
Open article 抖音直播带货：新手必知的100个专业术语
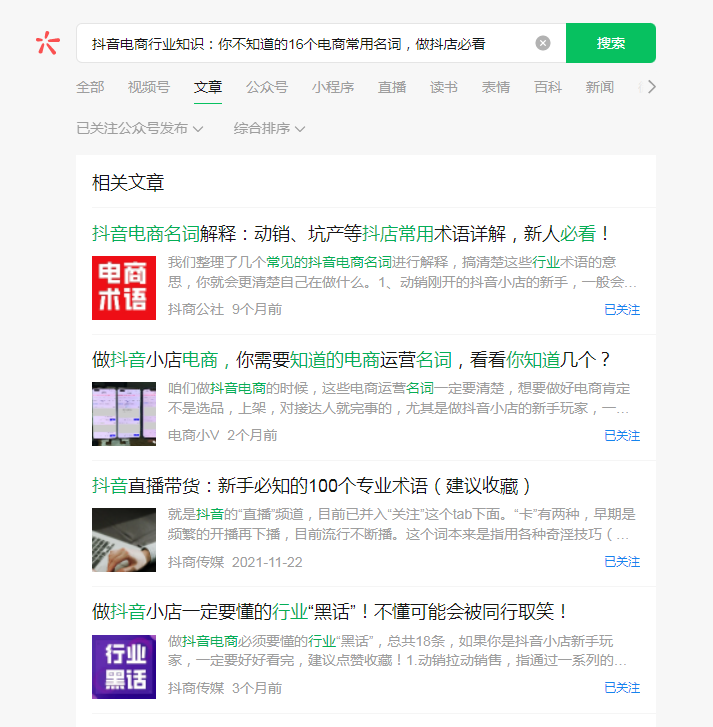[312, 486]
